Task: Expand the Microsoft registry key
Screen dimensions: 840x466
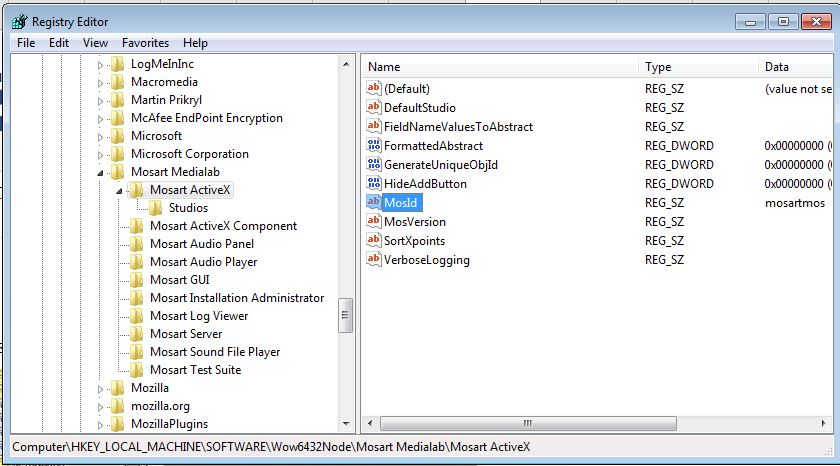Action: click(101, 136)
